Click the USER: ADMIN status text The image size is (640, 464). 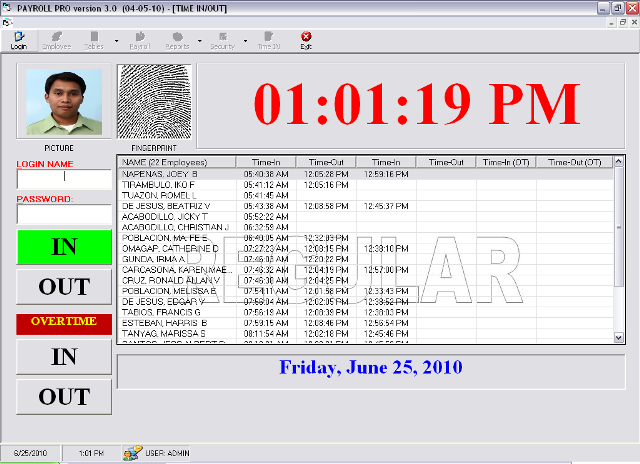tap(167, 453)
